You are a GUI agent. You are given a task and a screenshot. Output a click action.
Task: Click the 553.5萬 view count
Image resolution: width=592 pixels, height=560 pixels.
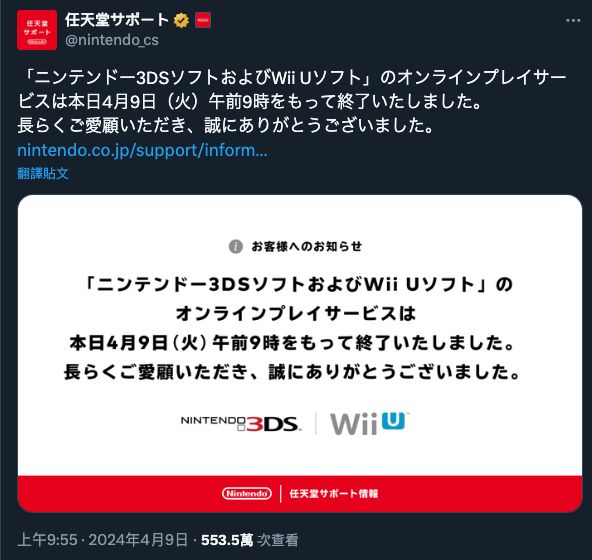pos(227,540)
